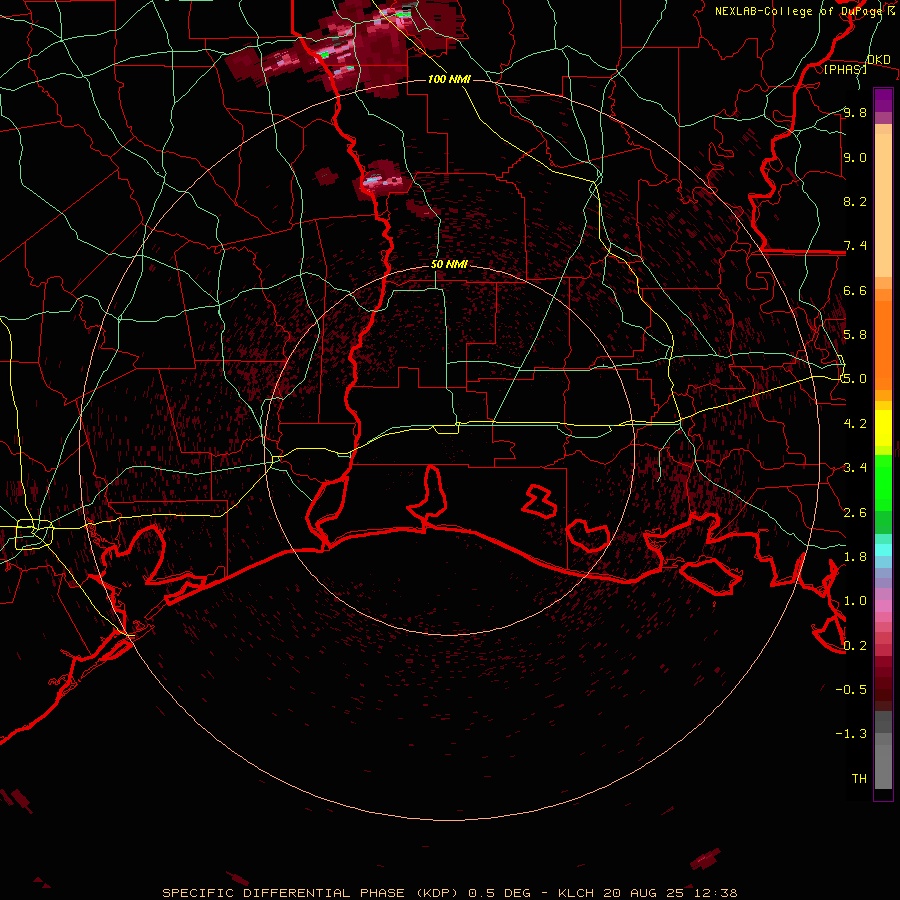Click the 2.6 scale value
900x900 pixels.
(855, 512)
